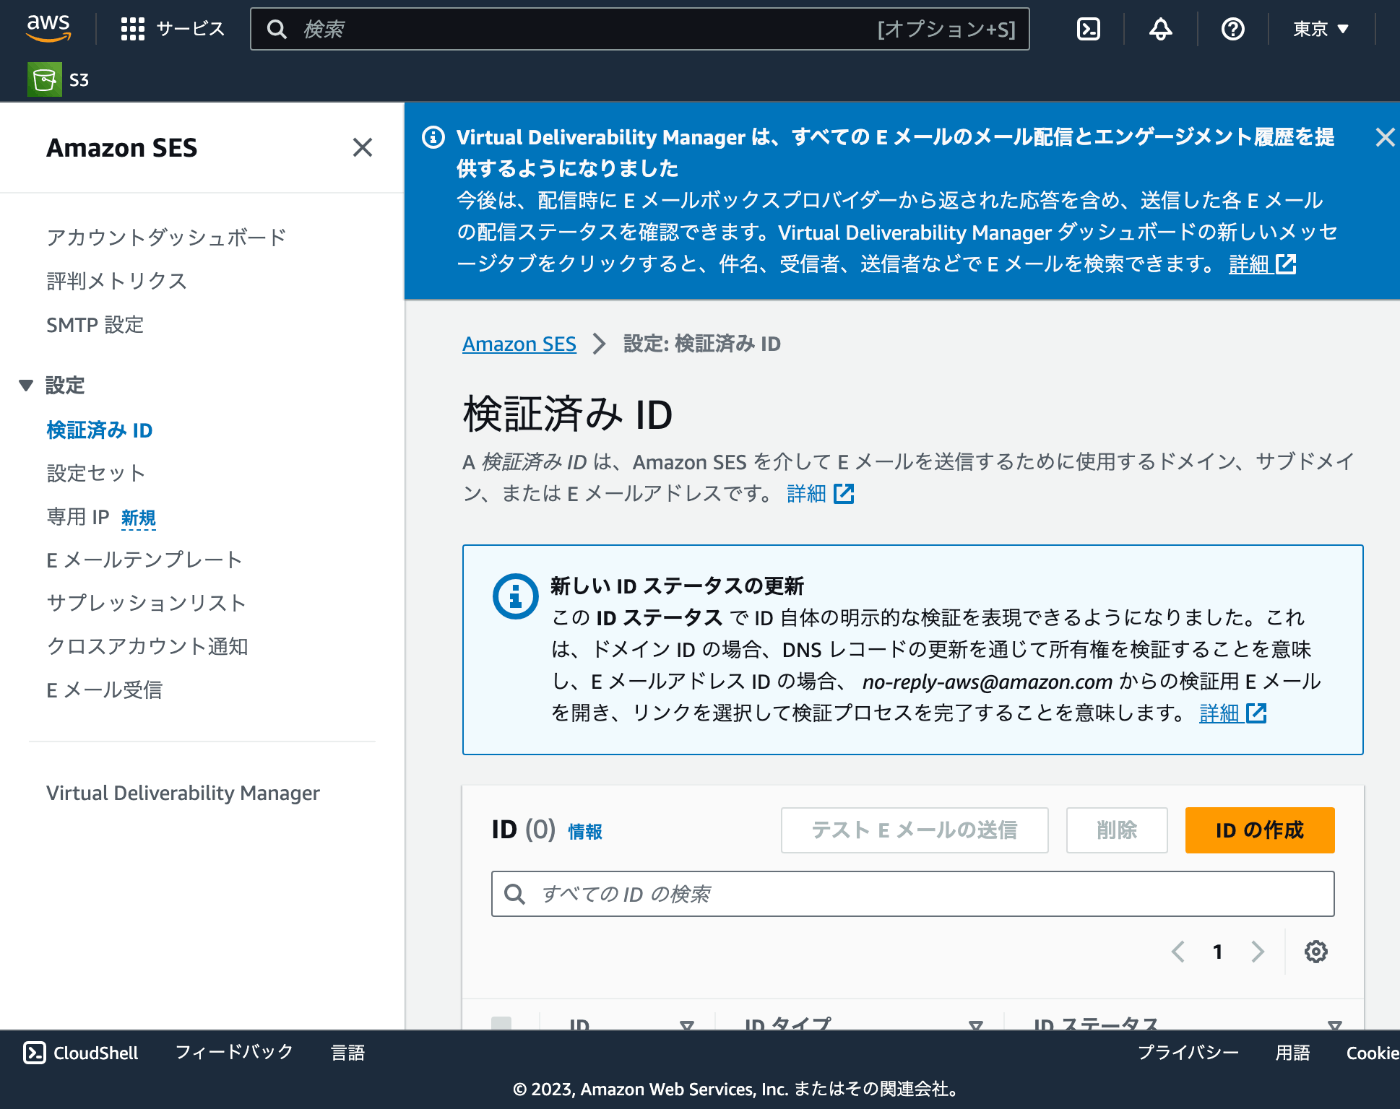Open クロスアカウント通知 in sidebar
Screen dimensions: 1400x1109
tap(147, 647)
